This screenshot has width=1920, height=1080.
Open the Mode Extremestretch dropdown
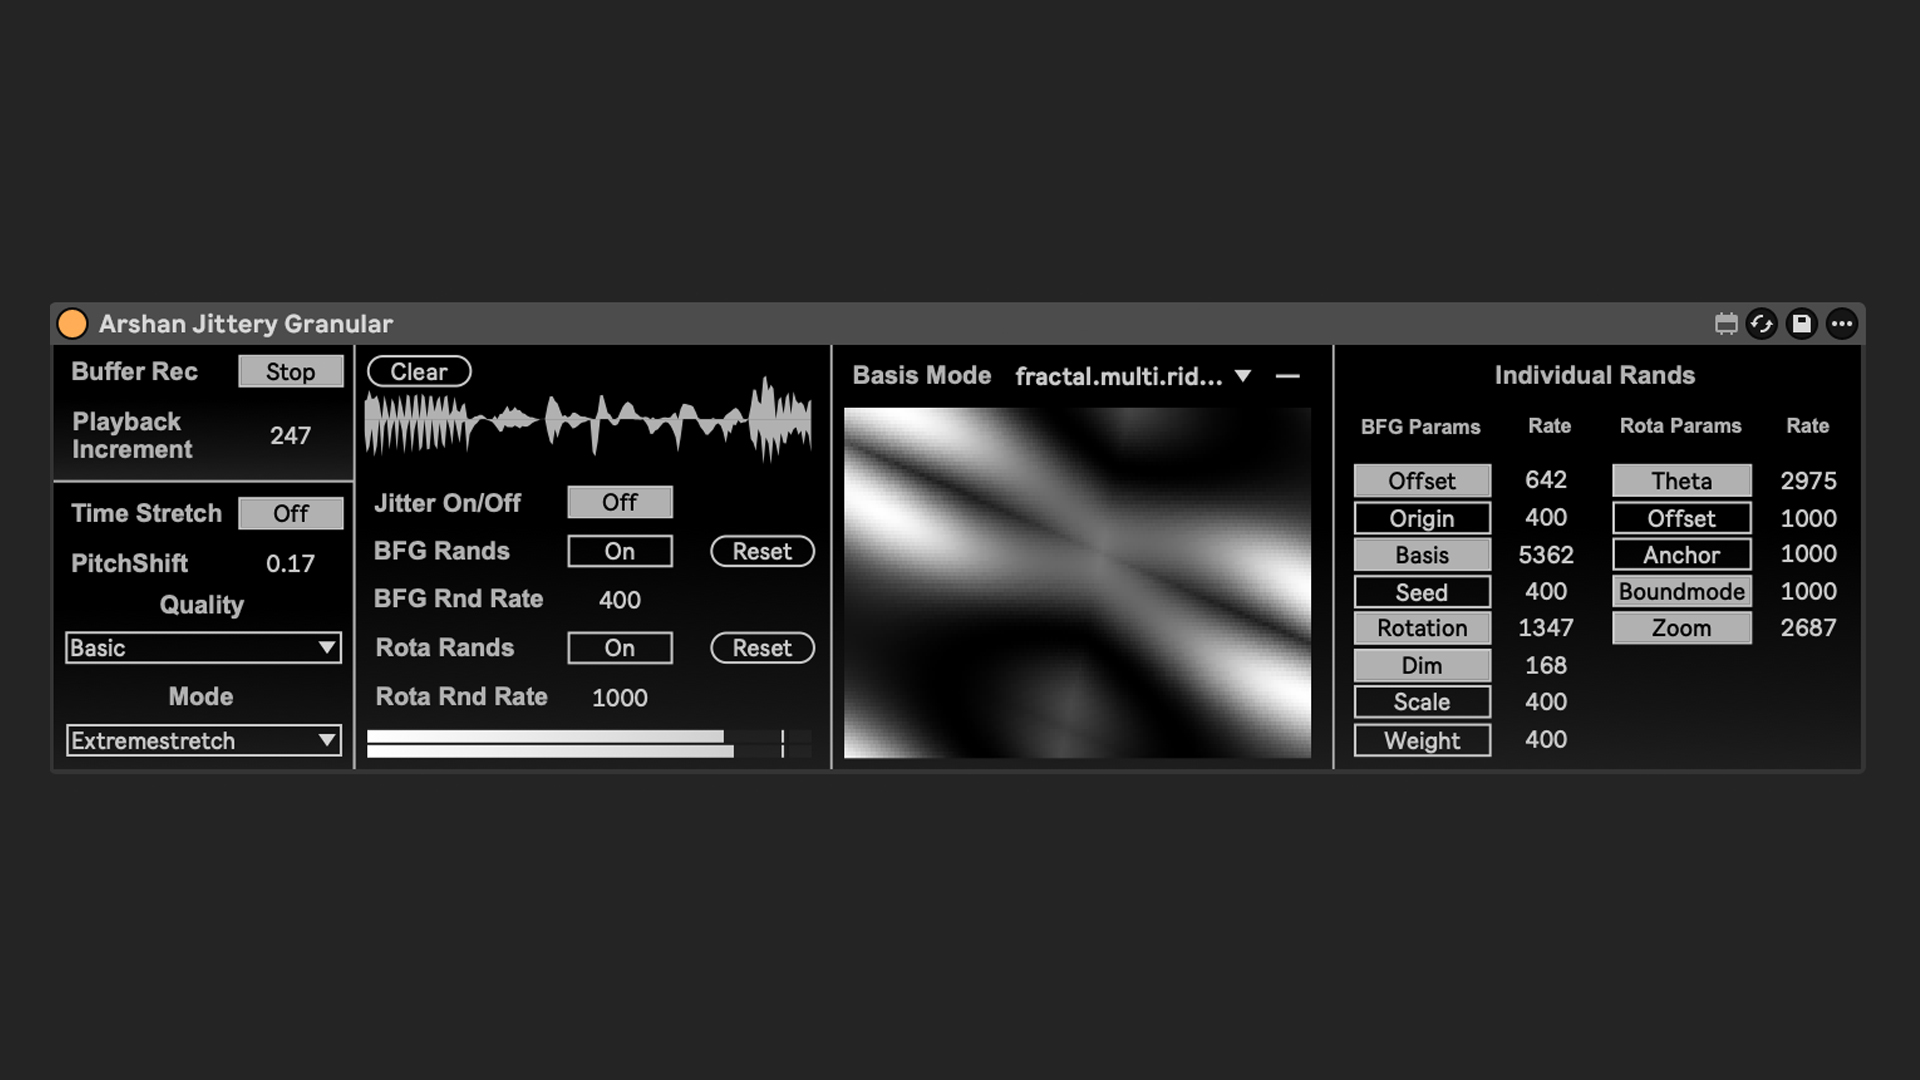tap(203, 741)
